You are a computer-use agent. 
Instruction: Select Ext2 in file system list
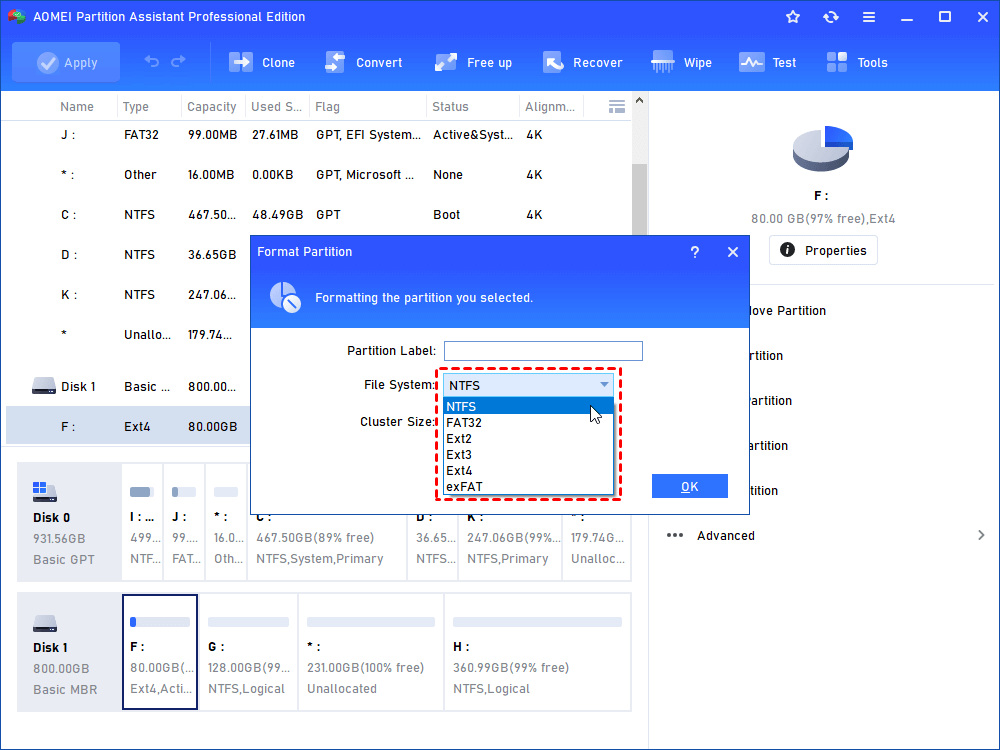coord(528,439)
